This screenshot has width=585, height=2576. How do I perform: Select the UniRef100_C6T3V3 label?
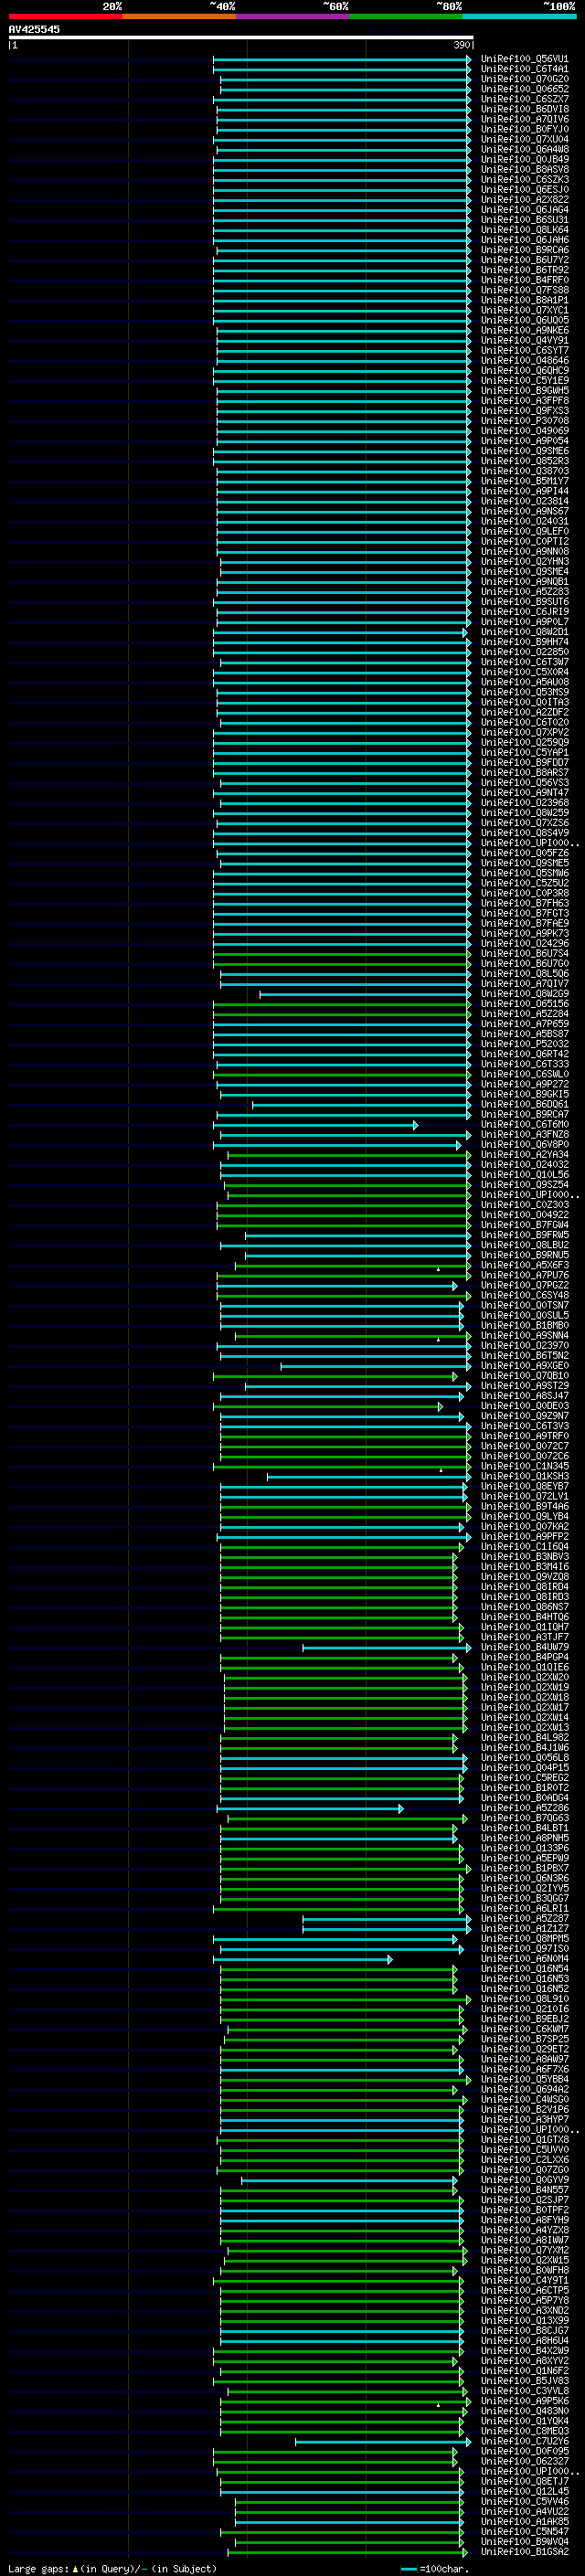[525, 1426]
